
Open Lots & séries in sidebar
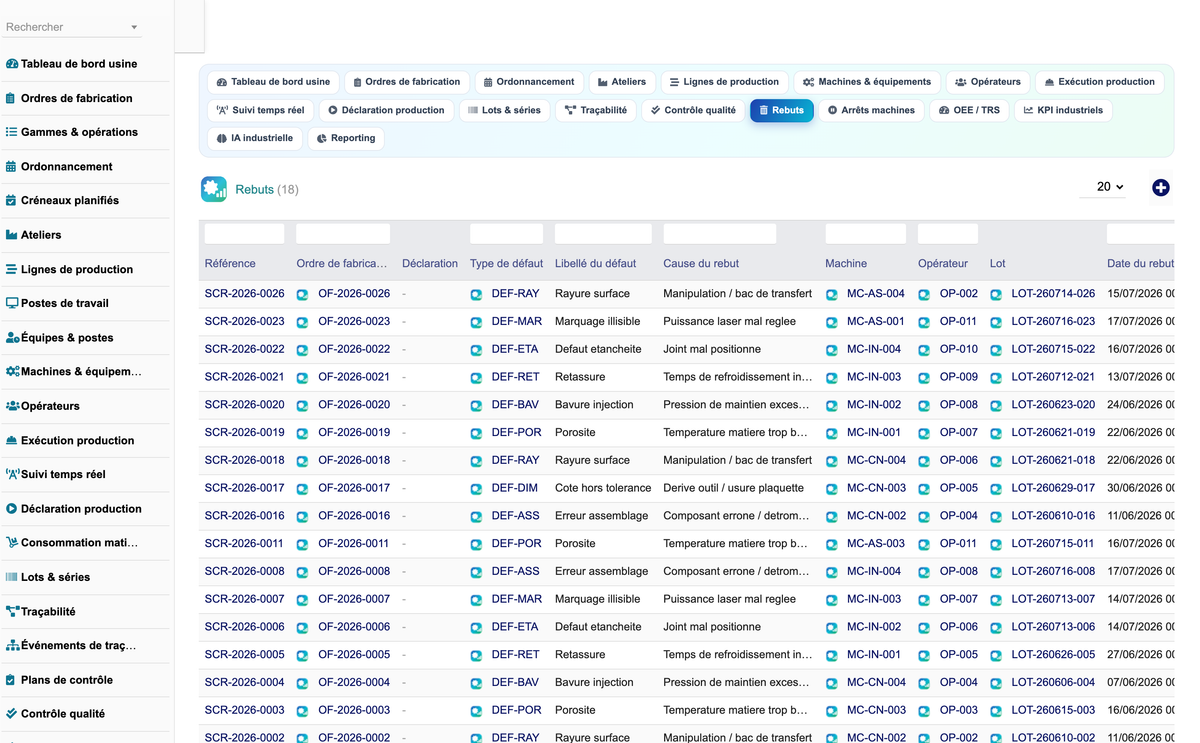pyautogui.click(x=55, y=577)
